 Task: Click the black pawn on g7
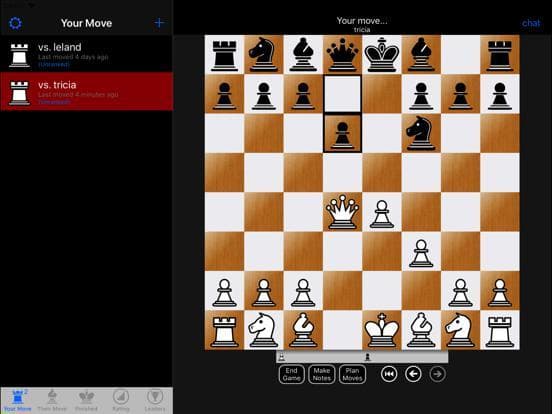click(460, 95)
